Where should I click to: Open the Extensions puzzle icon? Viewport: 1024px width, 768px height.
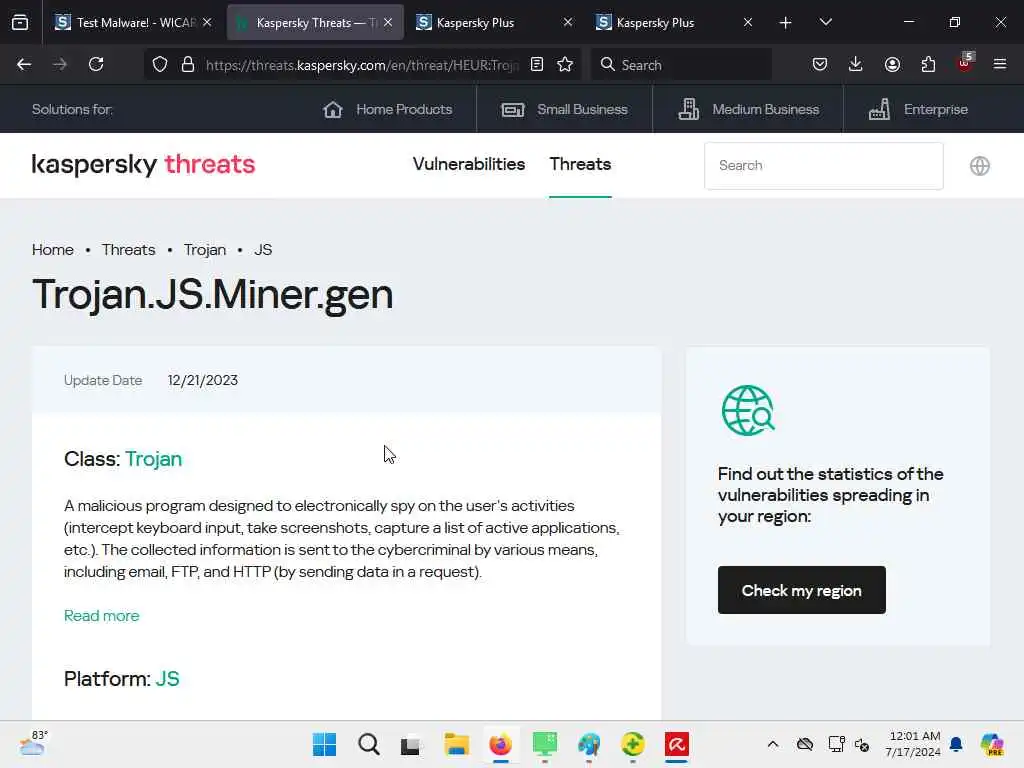point(928,64)
